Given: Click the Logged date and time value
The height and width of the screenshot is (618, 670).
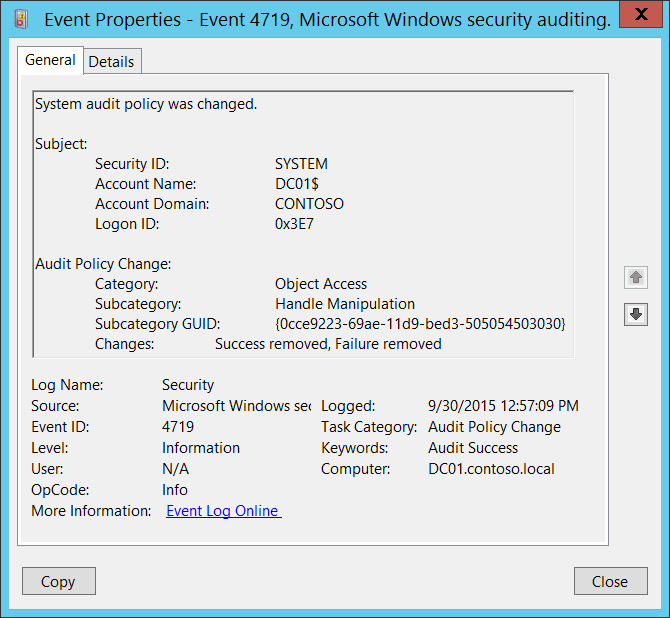Looking at the screenshot, I should (x=503, y=406).
